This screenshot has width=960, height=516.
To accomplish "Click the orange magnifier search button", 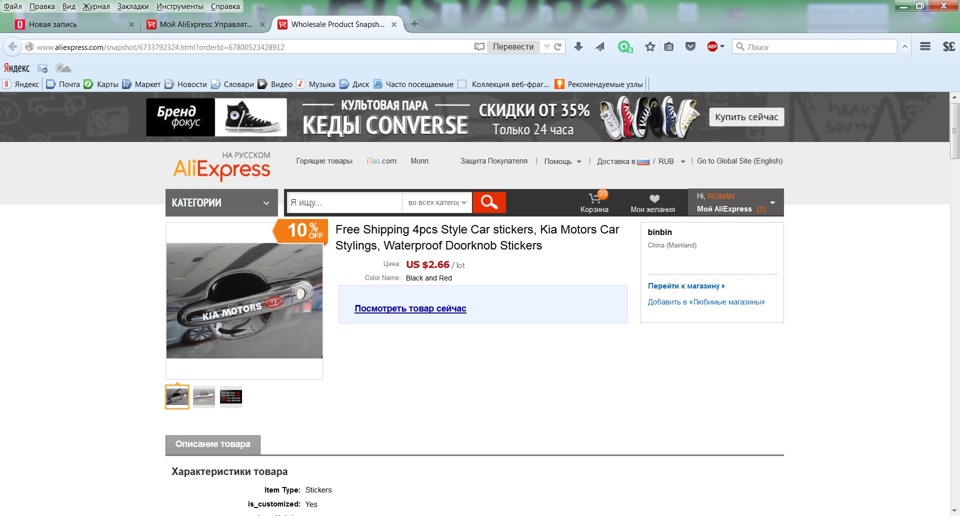I will (489, 202).
